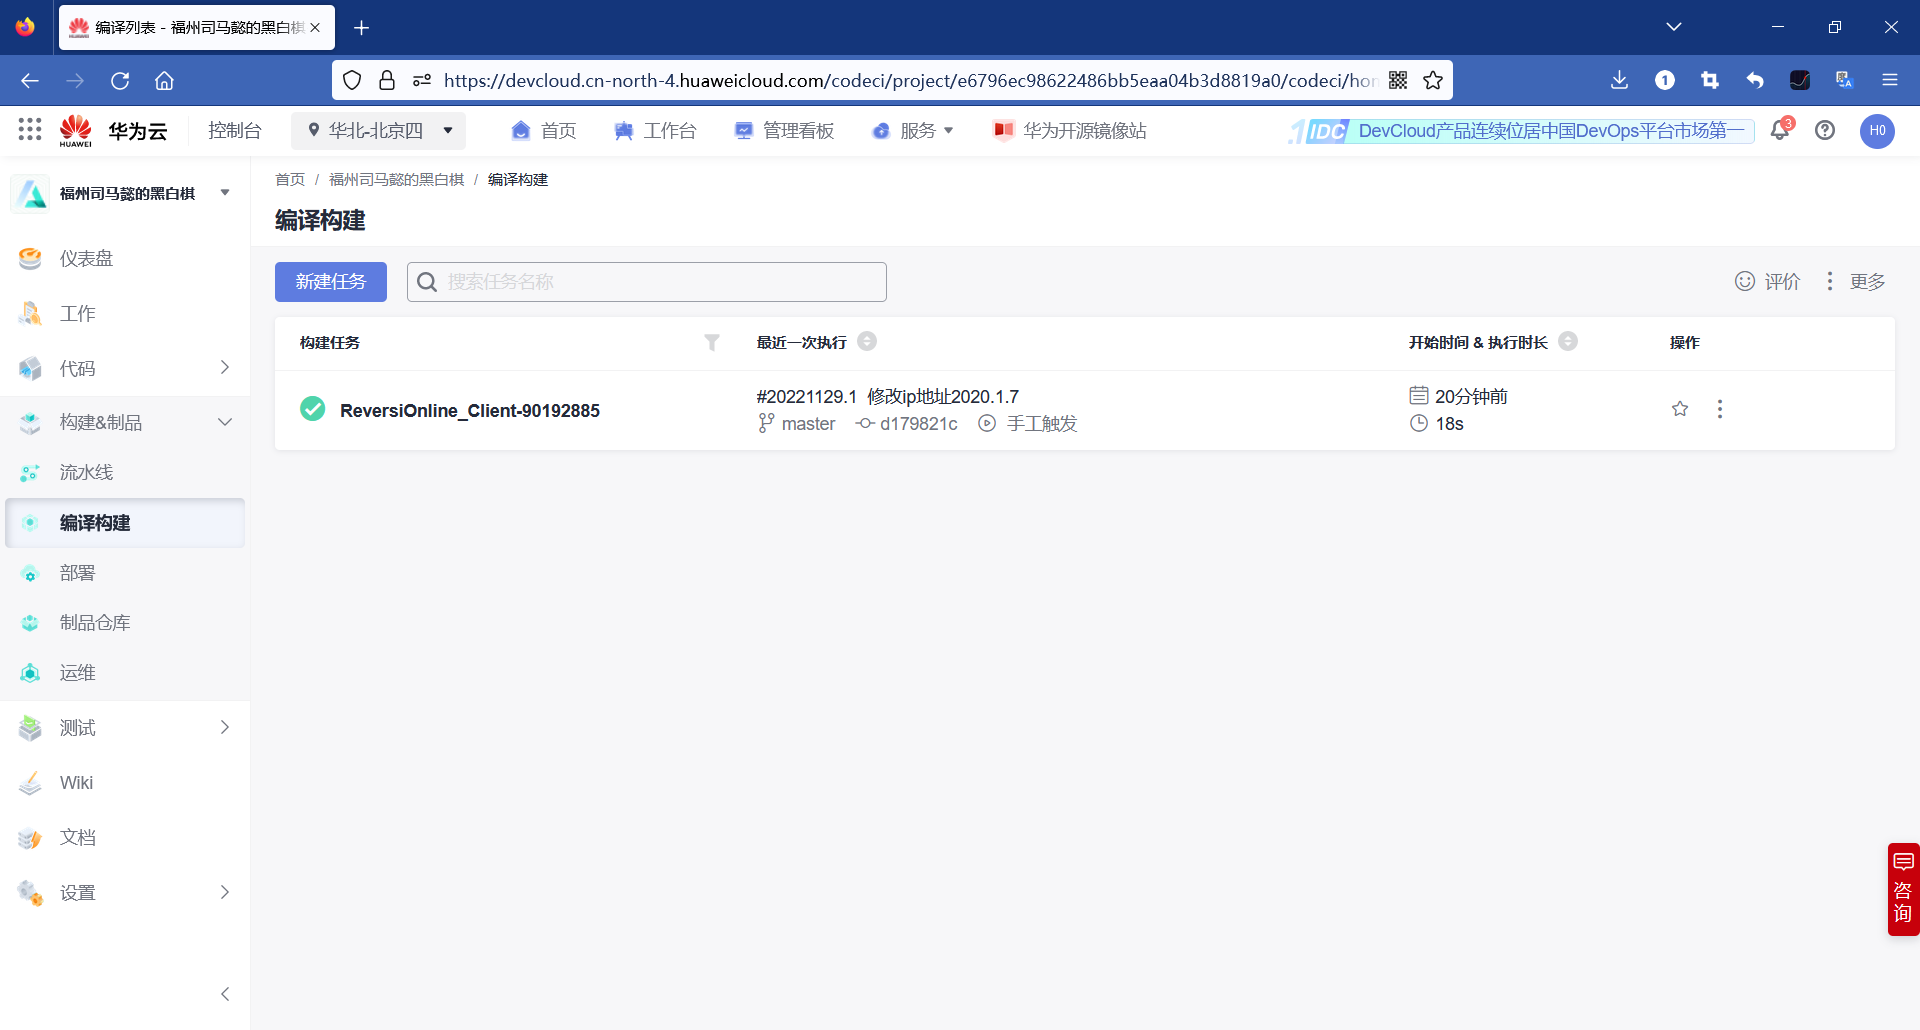
Task: Open the DevCloud IDC banner
Action: (1521, 131)
